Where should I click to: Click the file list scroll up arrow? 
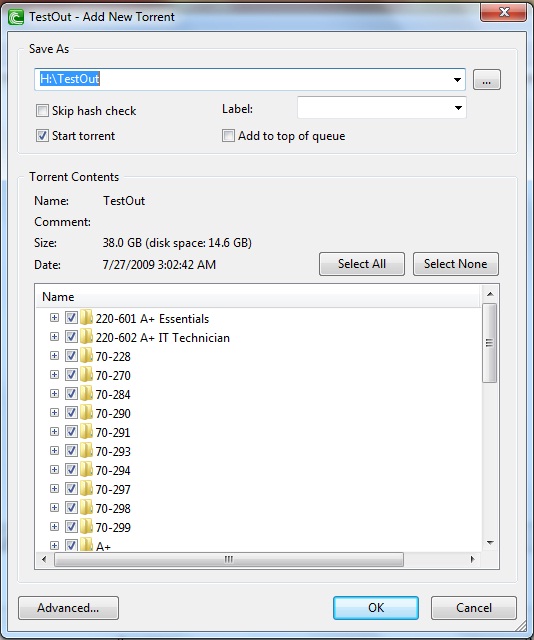490,294
